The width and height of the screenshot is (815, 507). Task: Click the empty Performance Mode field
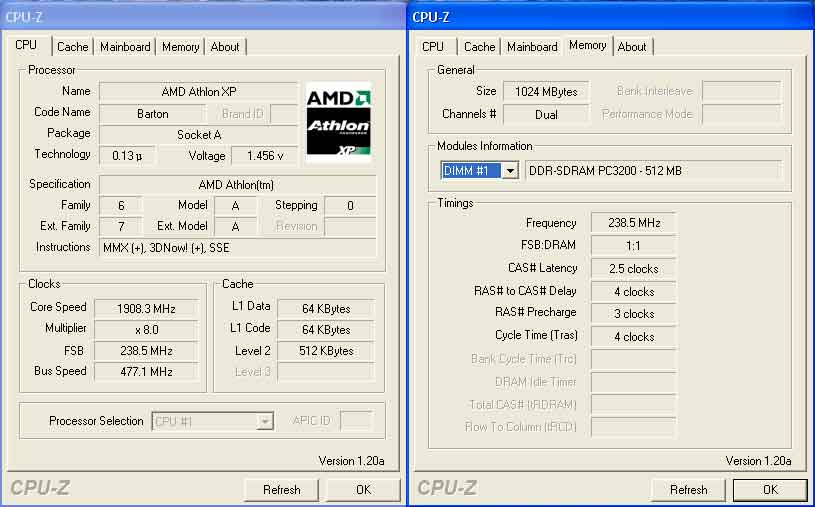741,115
